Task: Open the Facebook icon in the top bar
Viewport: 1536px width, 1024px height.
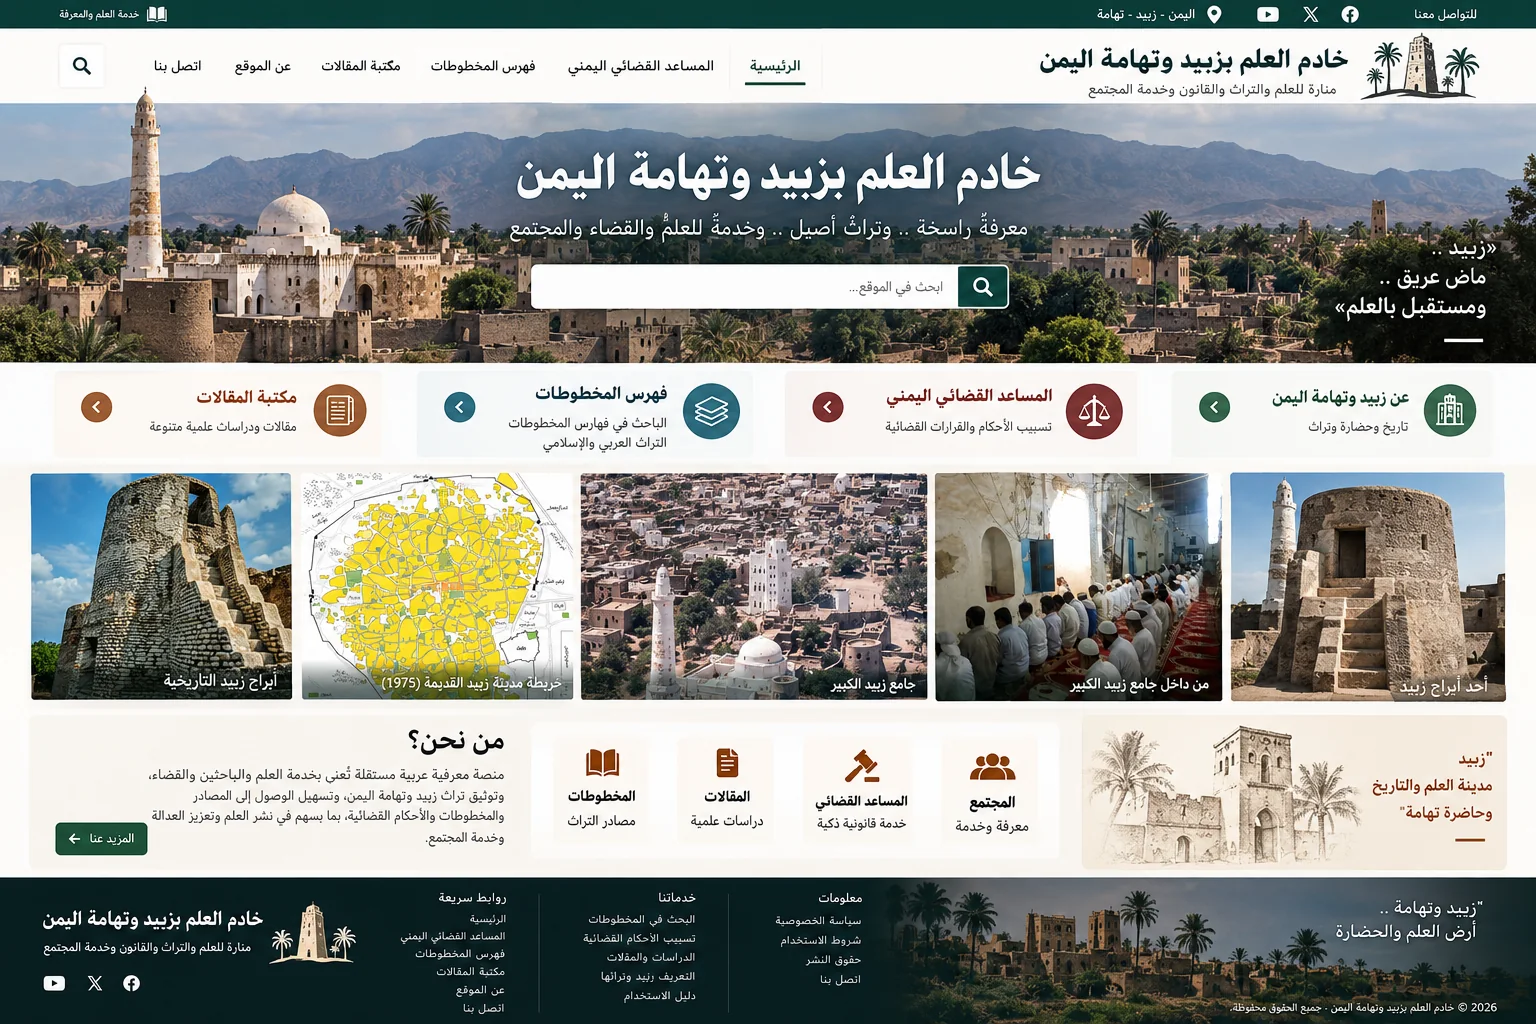Action: [x=1349, y=14]
